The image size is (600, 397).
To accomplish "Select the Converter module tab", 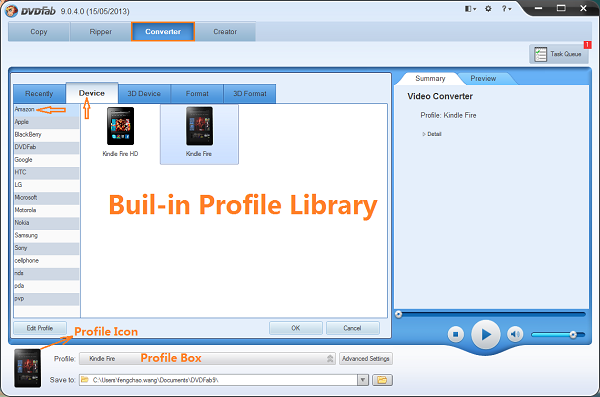I will pos(163,32).
